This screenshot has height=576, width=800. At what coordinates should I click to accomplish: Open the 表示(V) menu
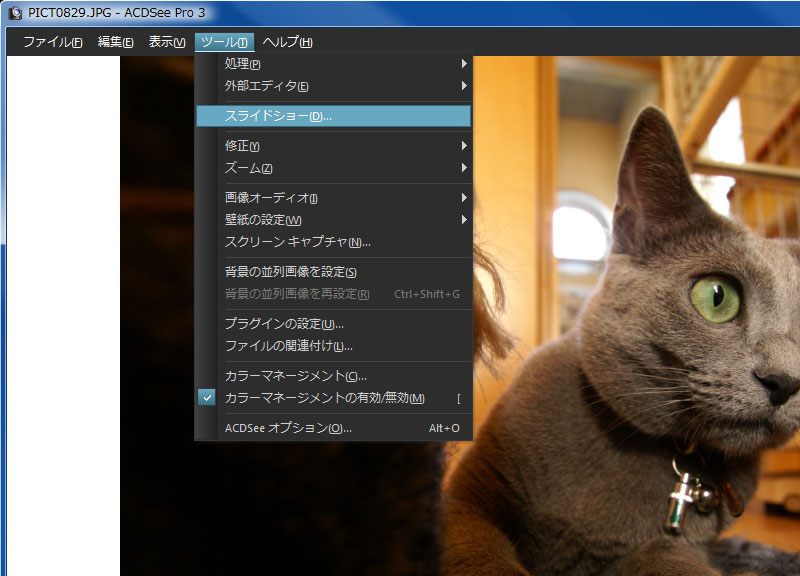click(x=167, y=42)
